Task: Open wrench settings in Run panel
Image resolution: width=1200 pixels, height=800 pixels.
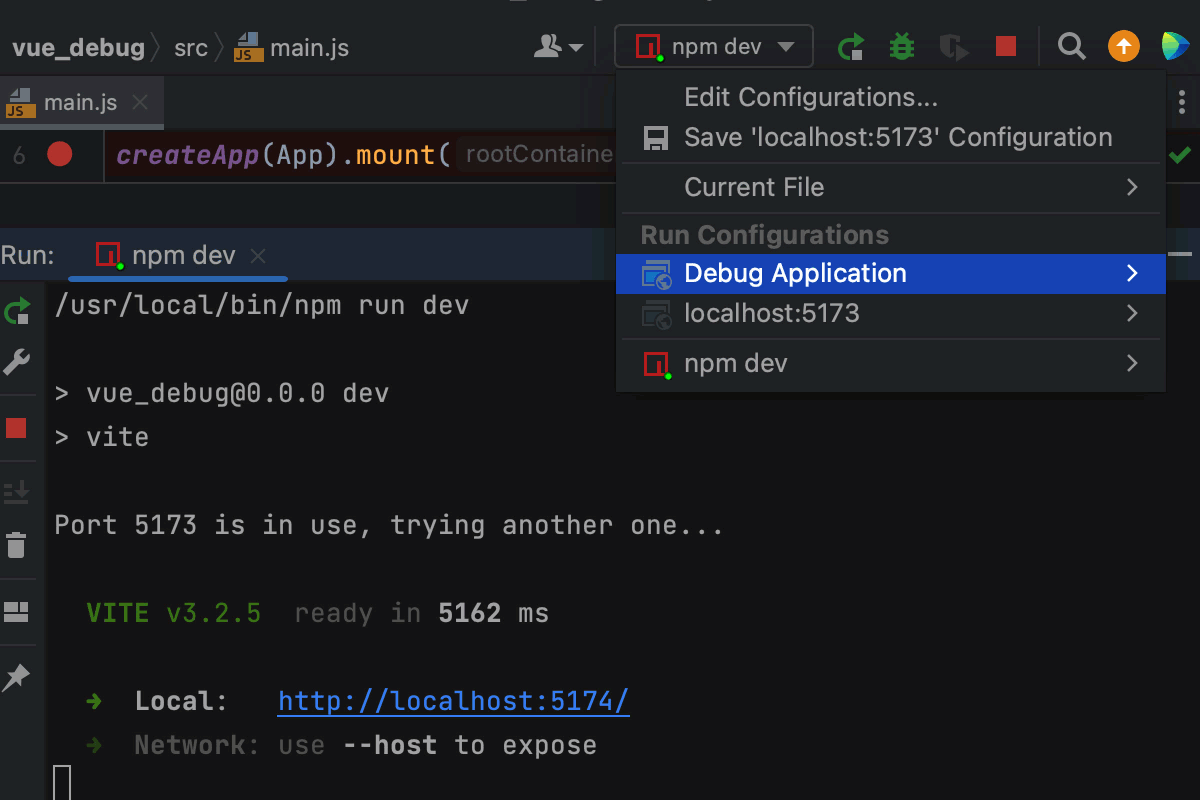Action: pyautogui.click(x=17, y=362)
